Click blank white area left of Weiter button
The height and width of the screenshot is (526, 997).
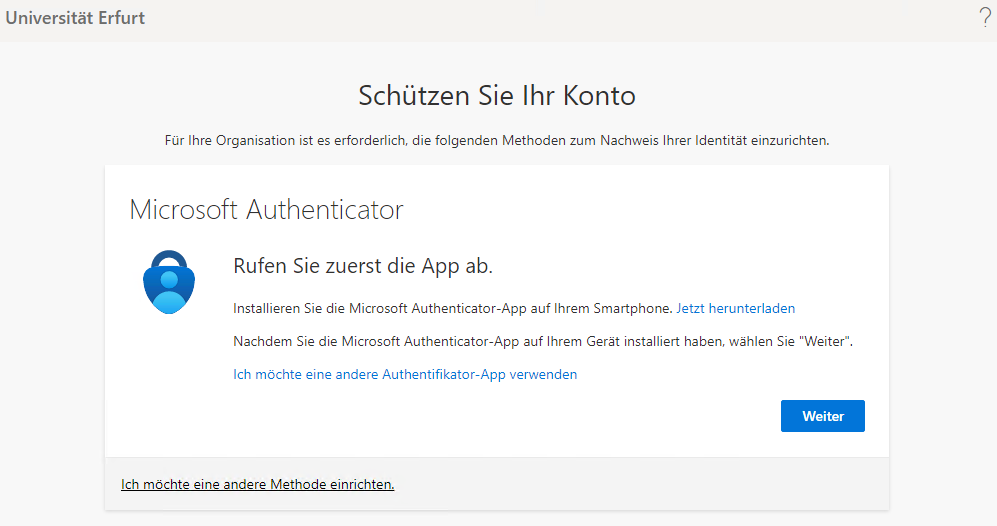[500, 416]
